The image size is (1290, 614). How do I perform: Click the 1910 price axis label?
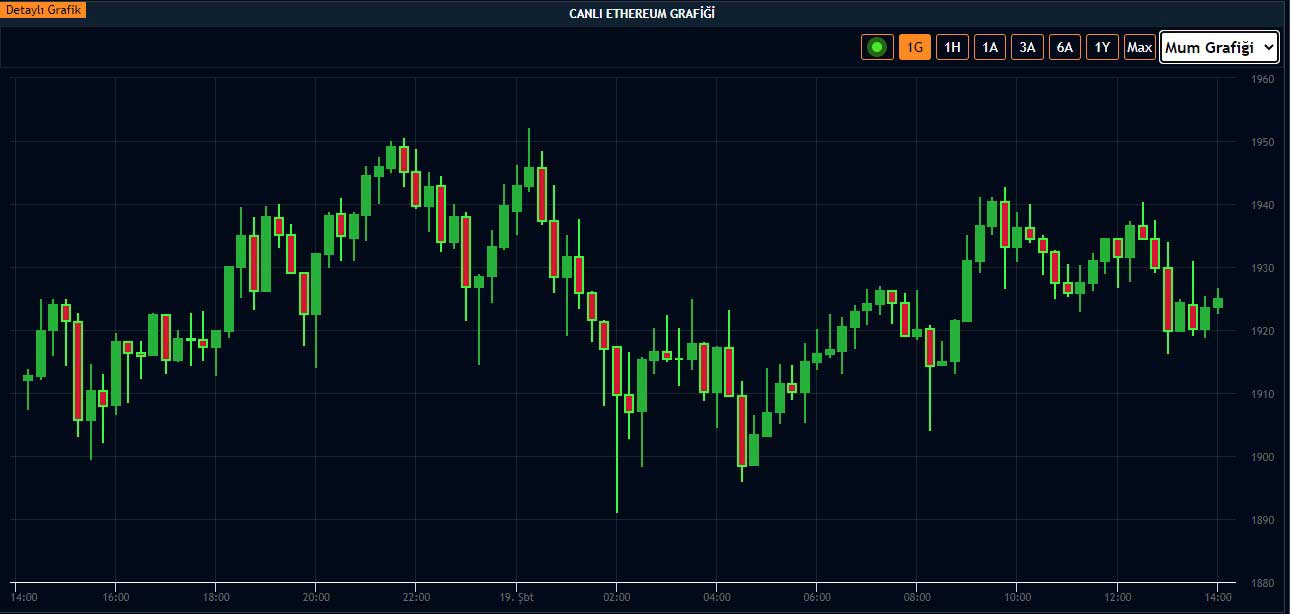pyautogui.click(x=1263, y=394)
